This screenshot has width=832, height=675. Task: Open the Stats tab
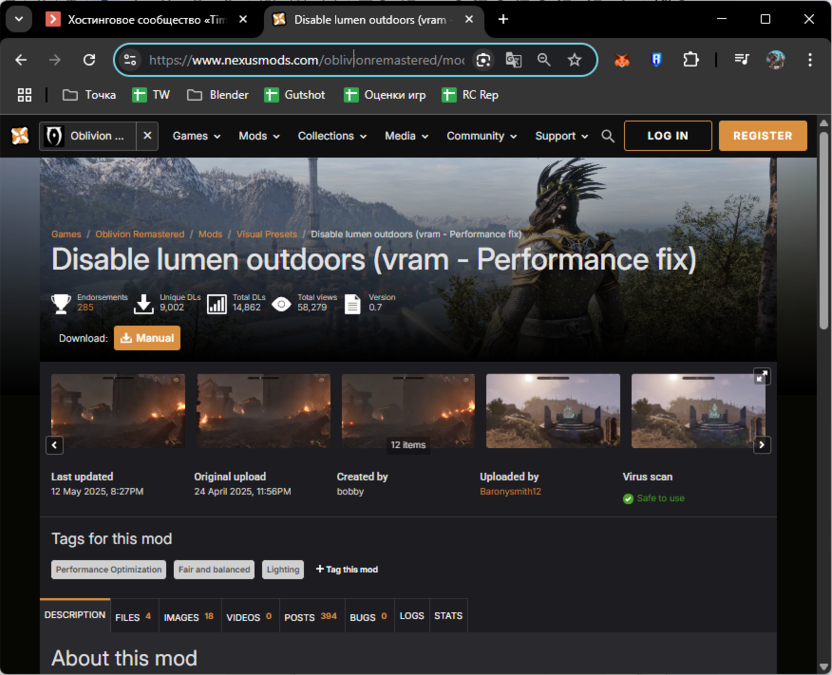point(448,616)
